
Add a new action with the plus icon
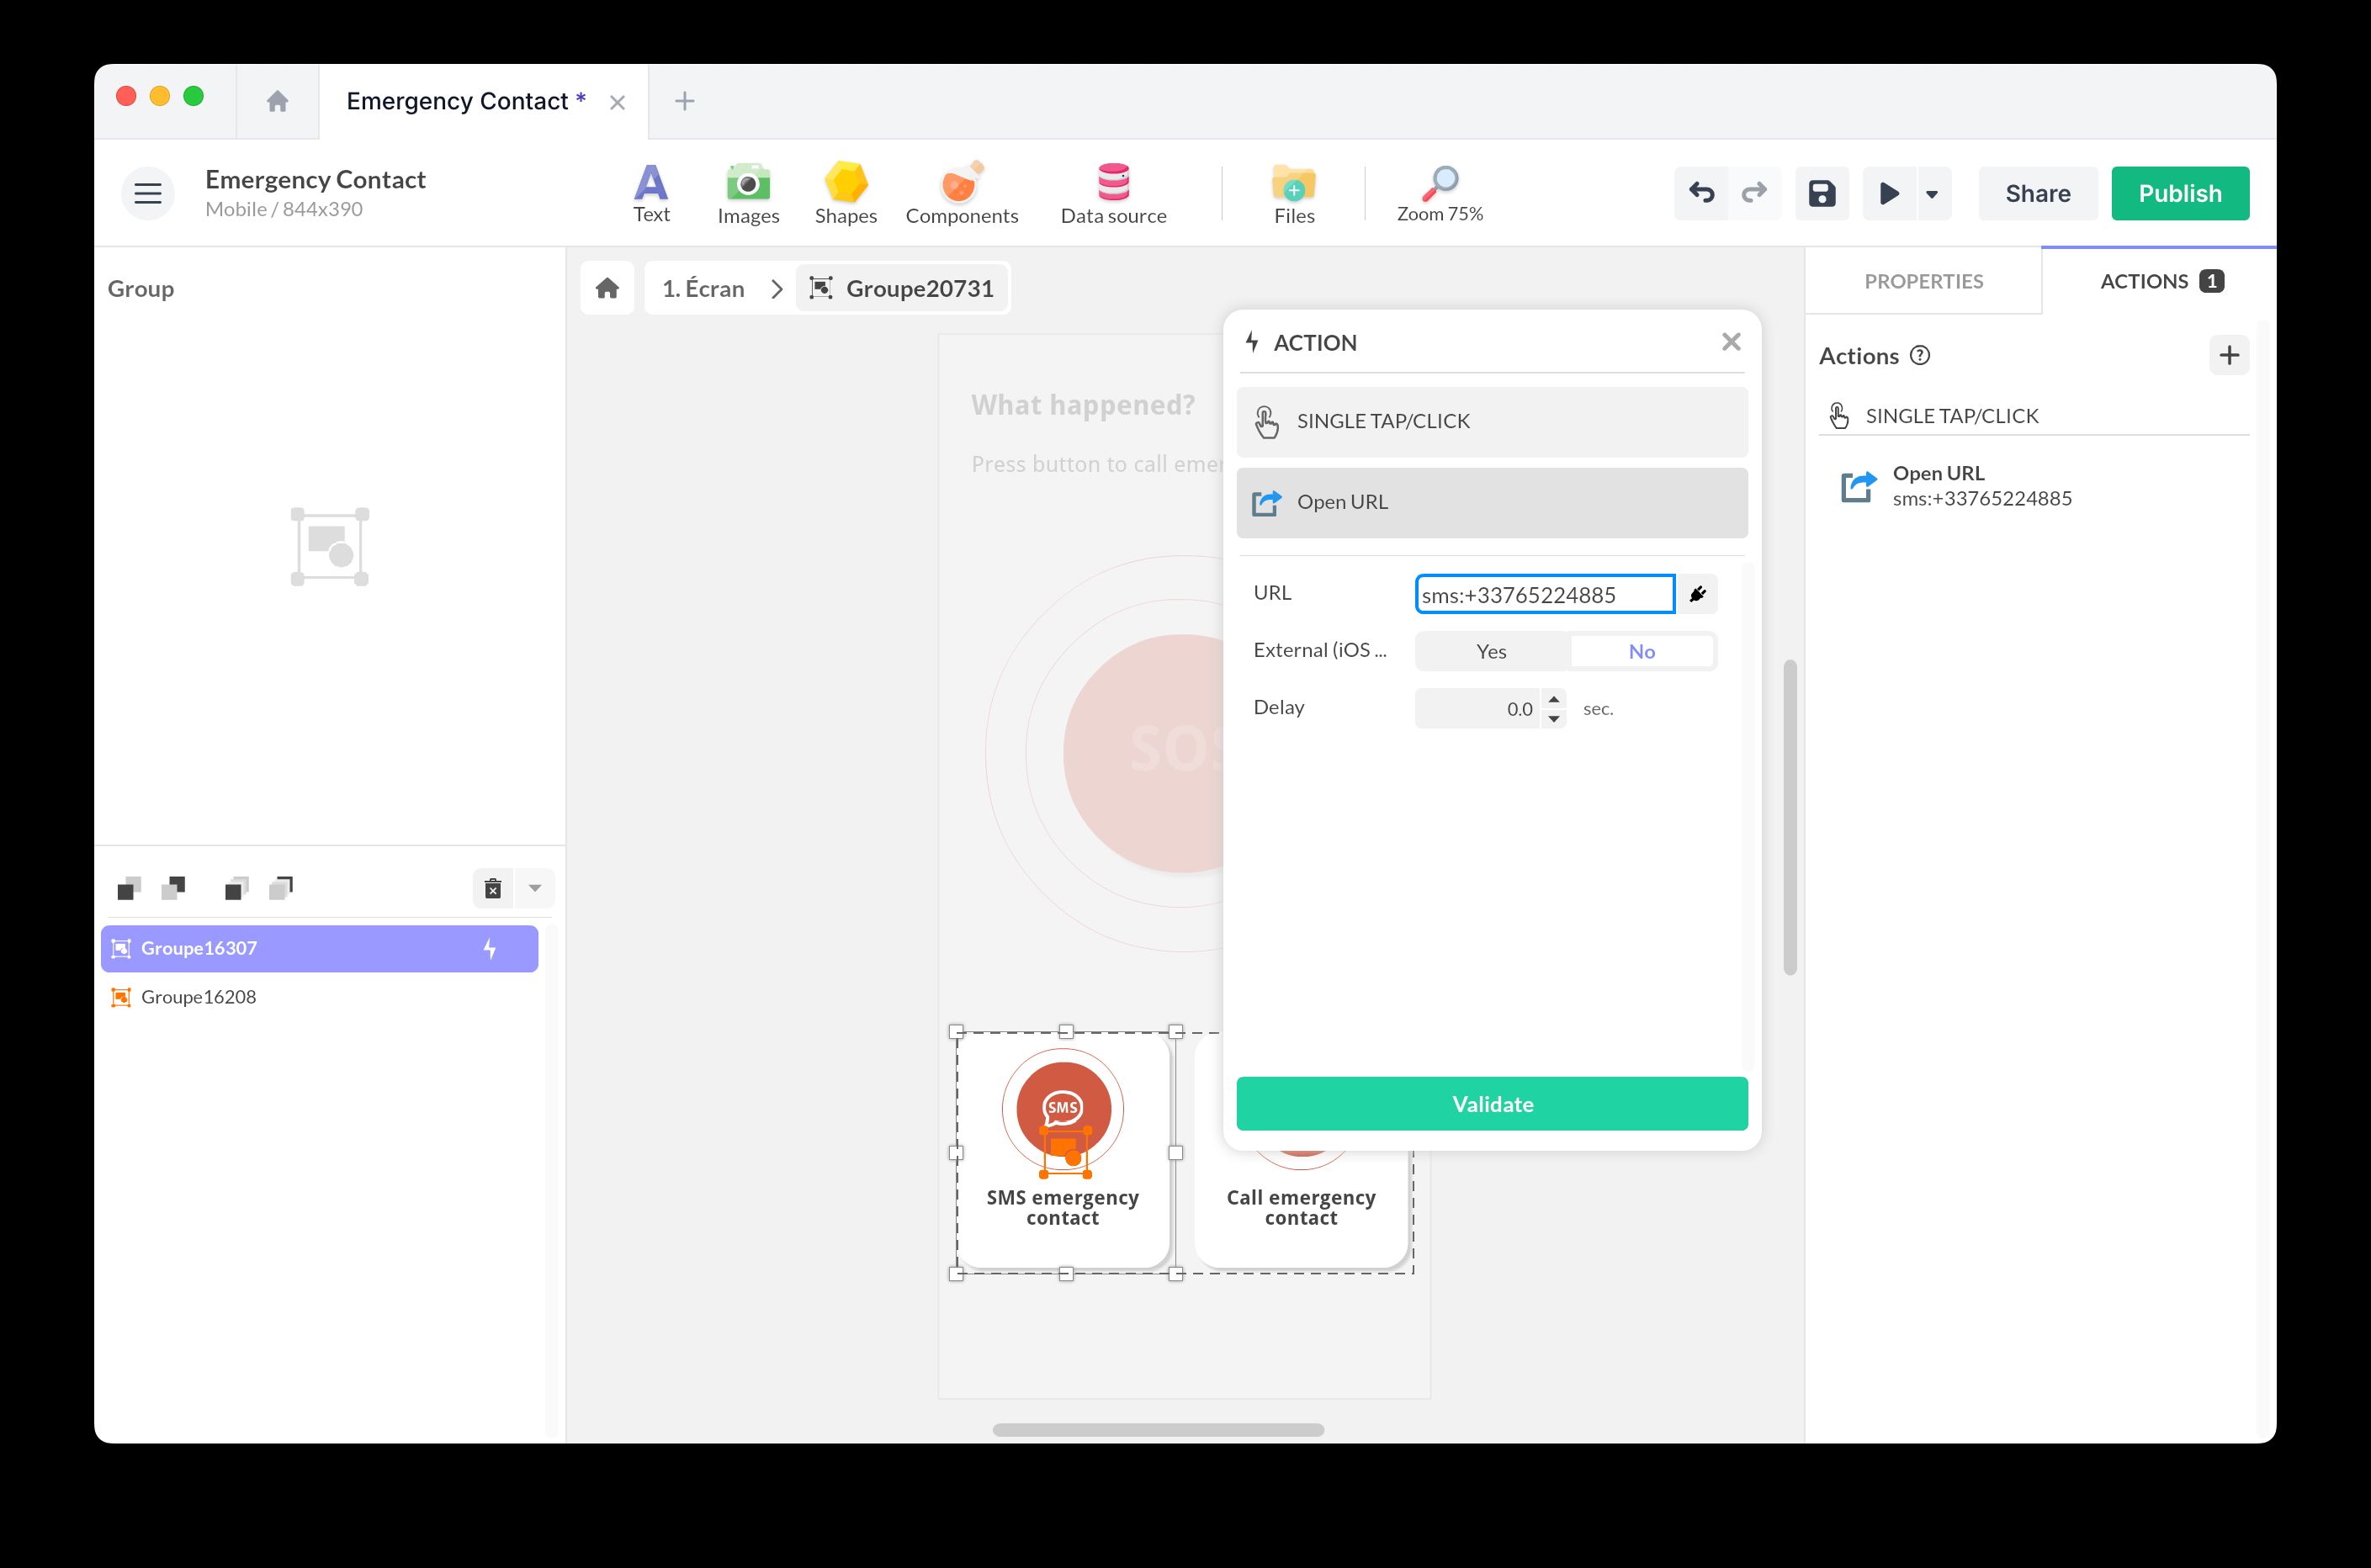tap(2229, 355)
